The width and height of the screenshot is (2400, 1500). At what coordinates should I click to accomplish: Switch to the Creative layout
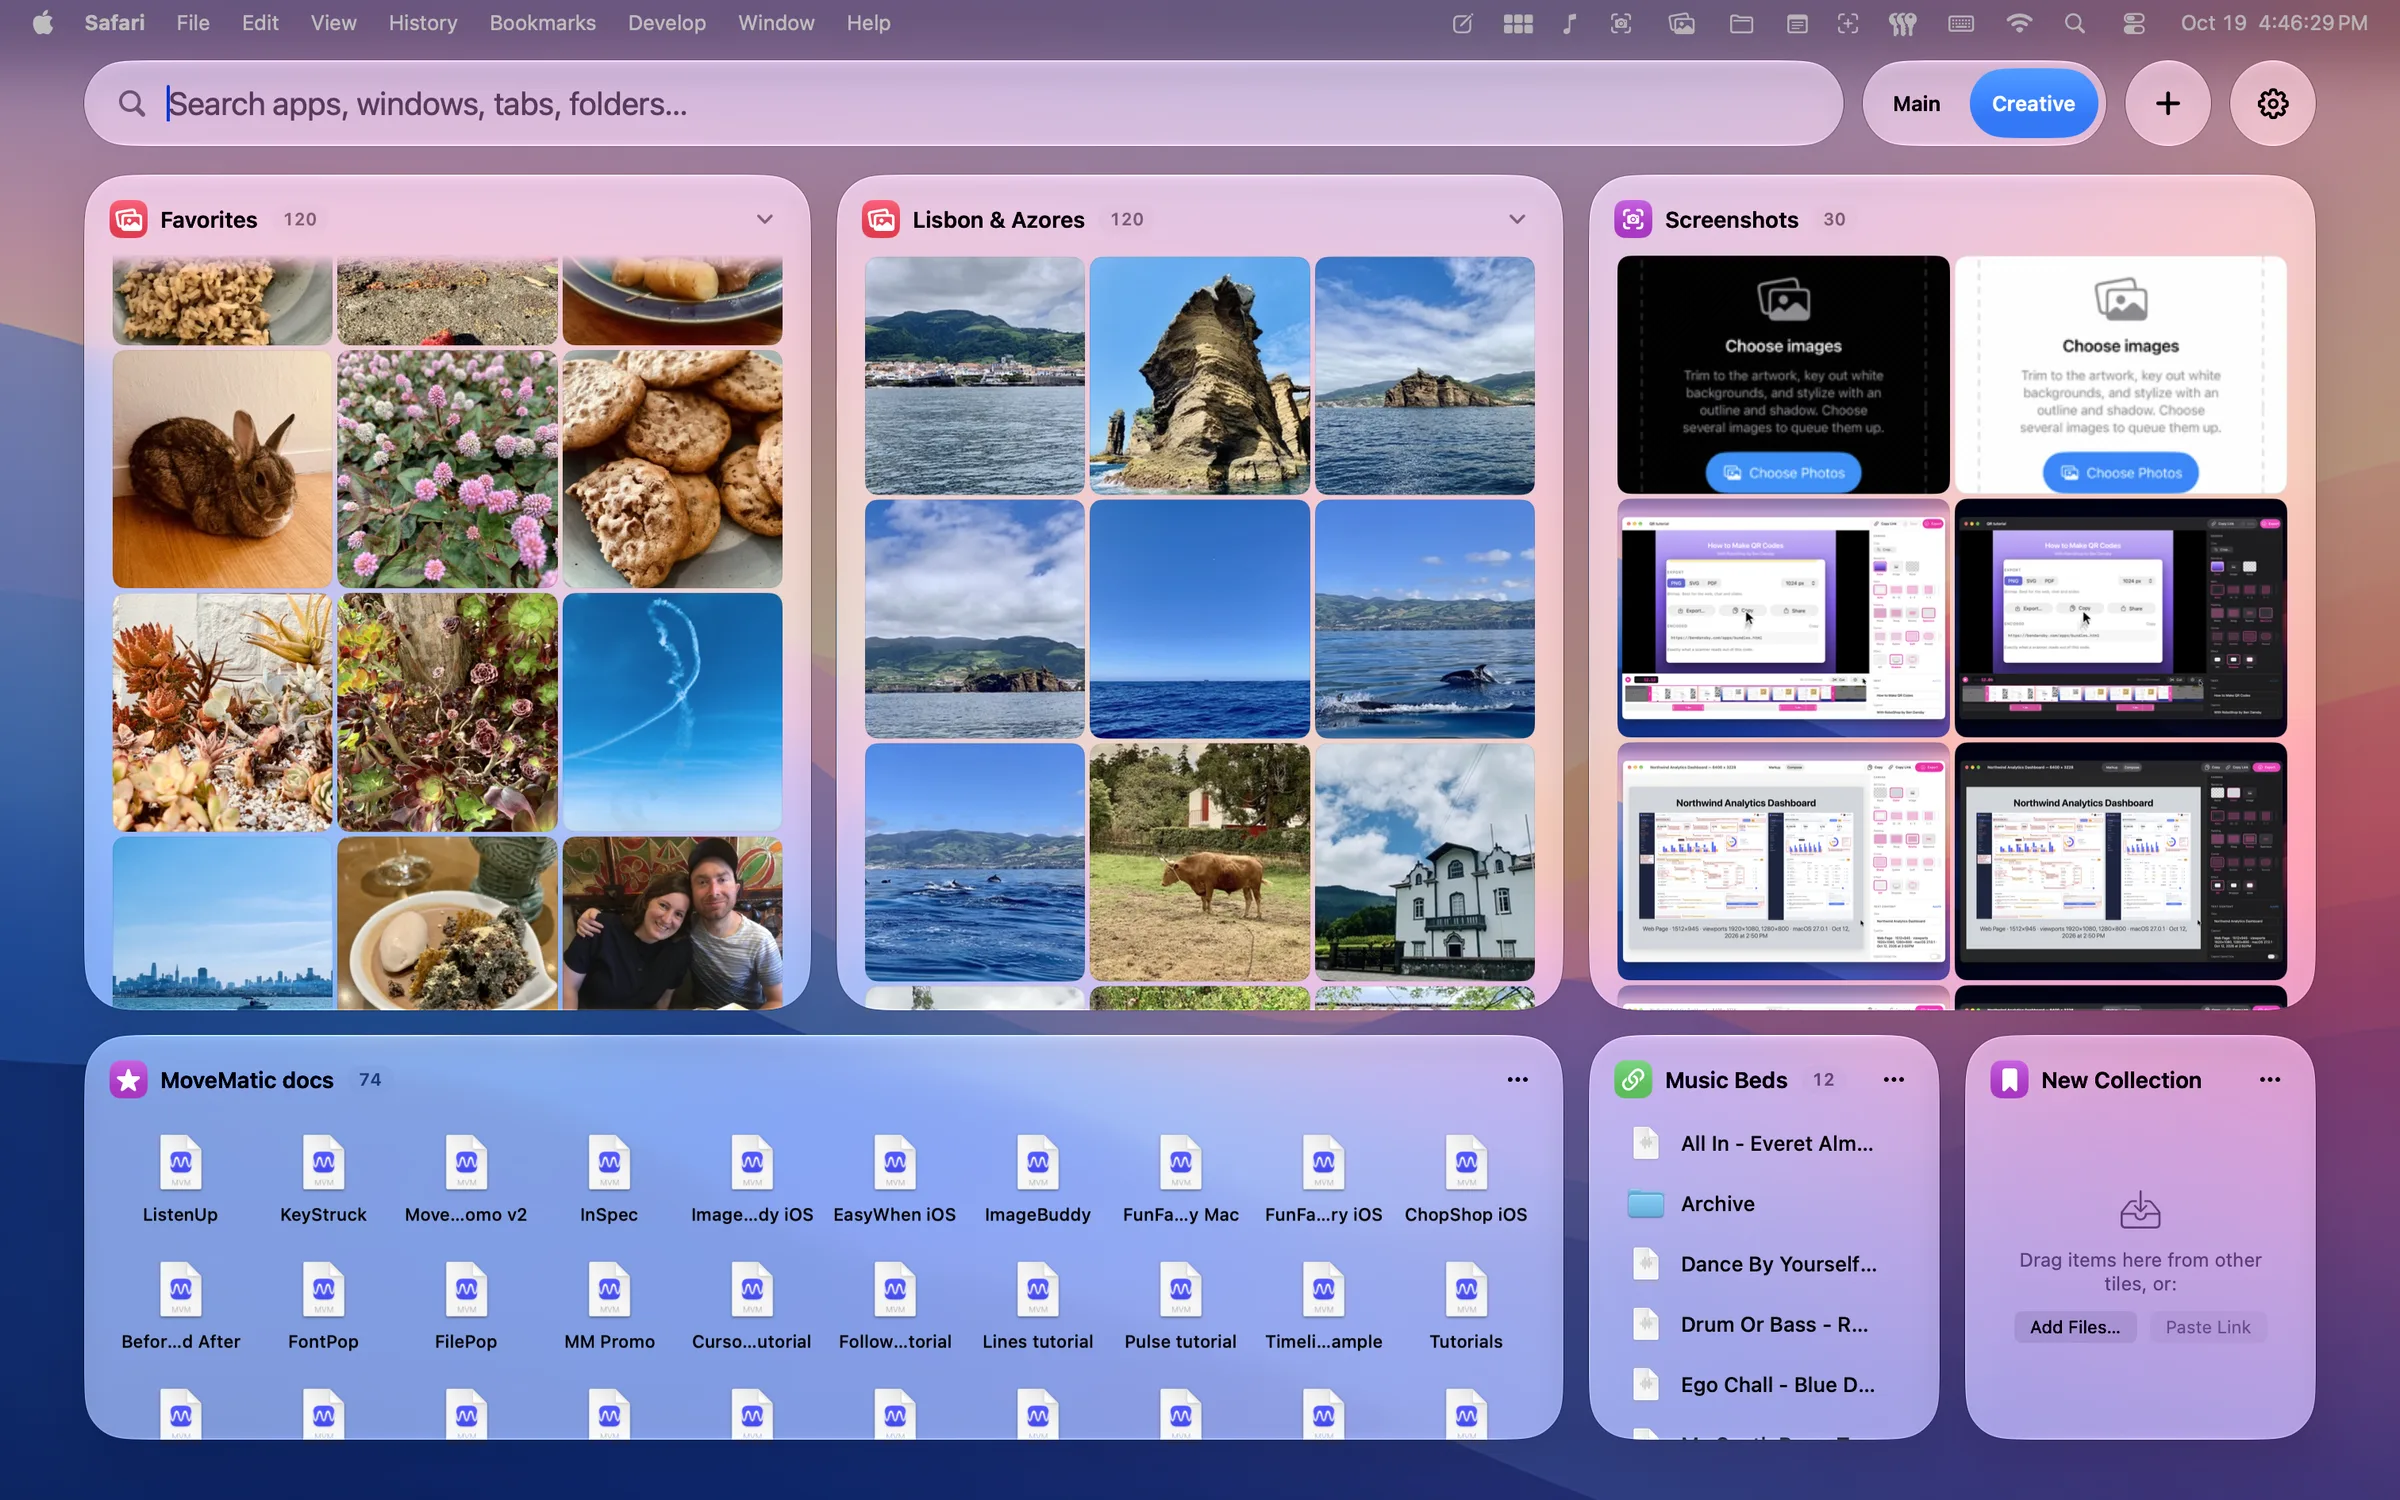(x=2033, y=103)
